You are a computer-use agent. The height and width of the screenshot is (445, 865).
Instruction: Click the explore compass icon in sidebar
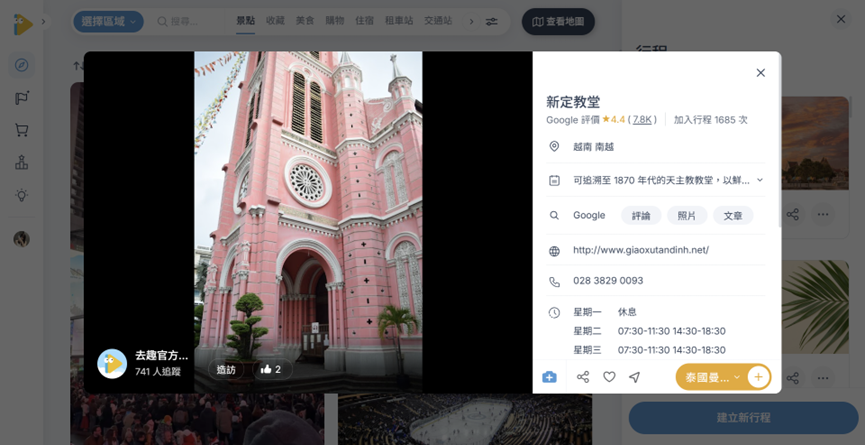[x=22, y=66]
